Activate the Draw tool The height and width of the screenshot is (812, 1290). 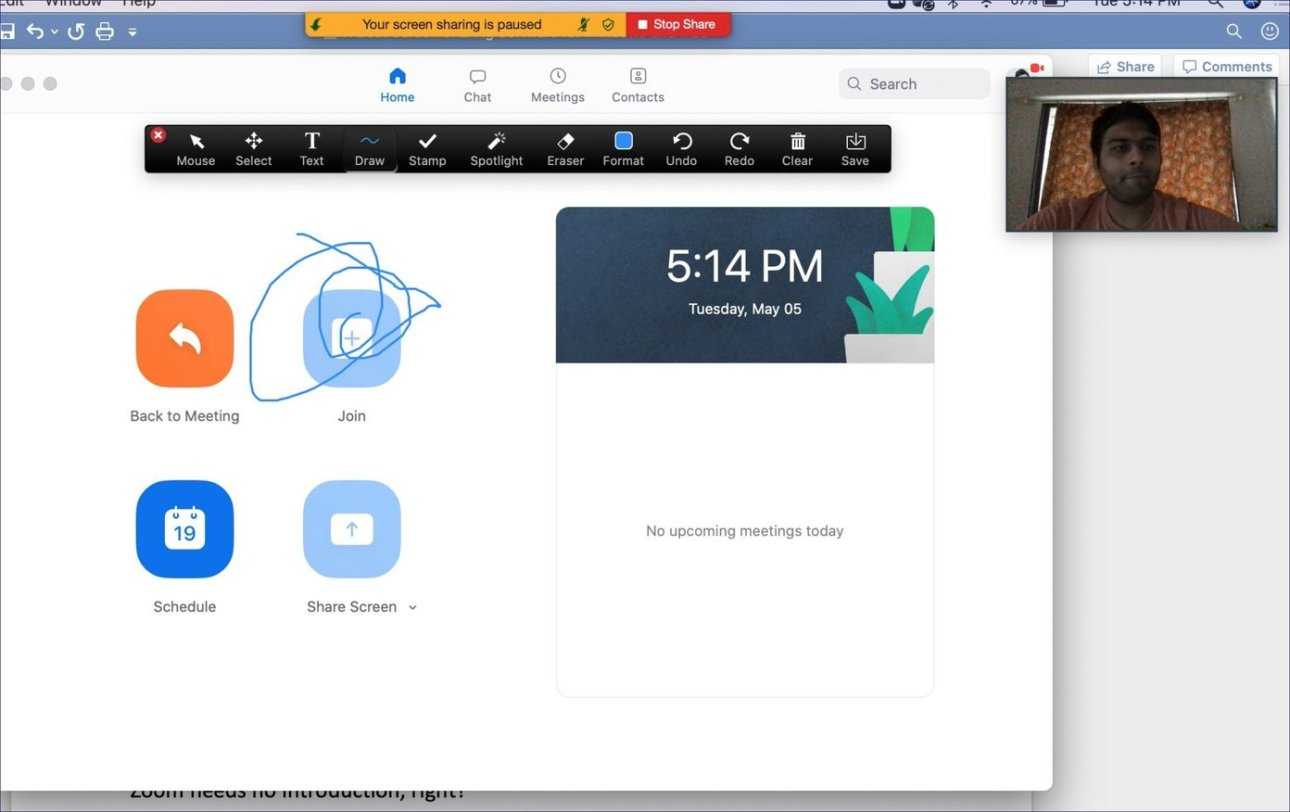coord(369,148)
